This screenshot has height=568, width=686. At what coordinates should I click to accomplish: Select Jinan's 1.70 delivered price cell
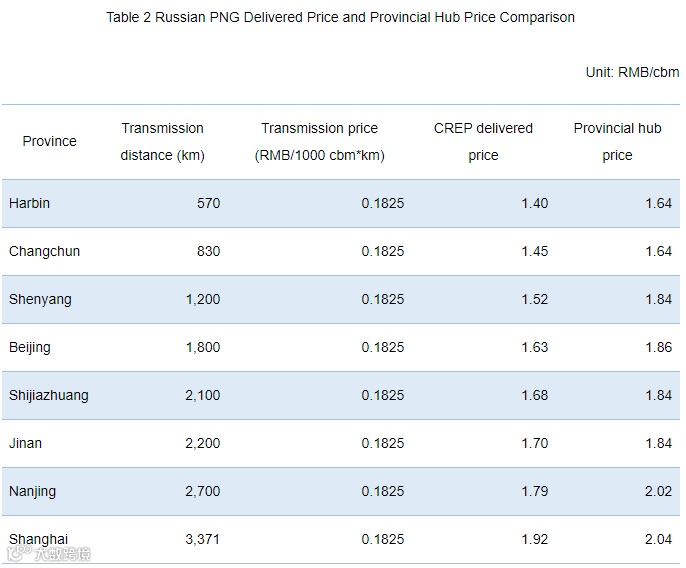tap(534, 443)
